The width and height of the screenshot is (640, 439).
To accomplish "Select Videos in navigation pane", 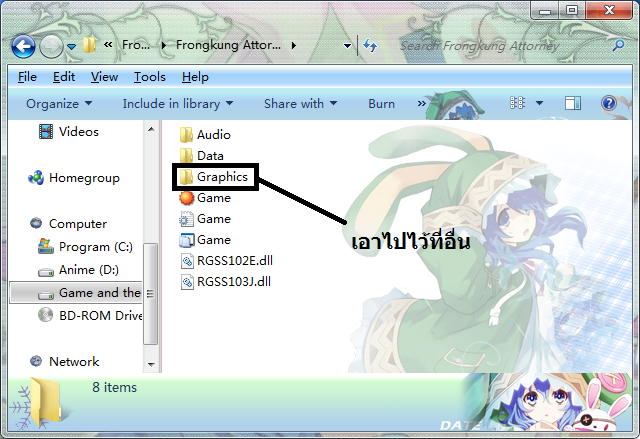I will click(79, 132).
